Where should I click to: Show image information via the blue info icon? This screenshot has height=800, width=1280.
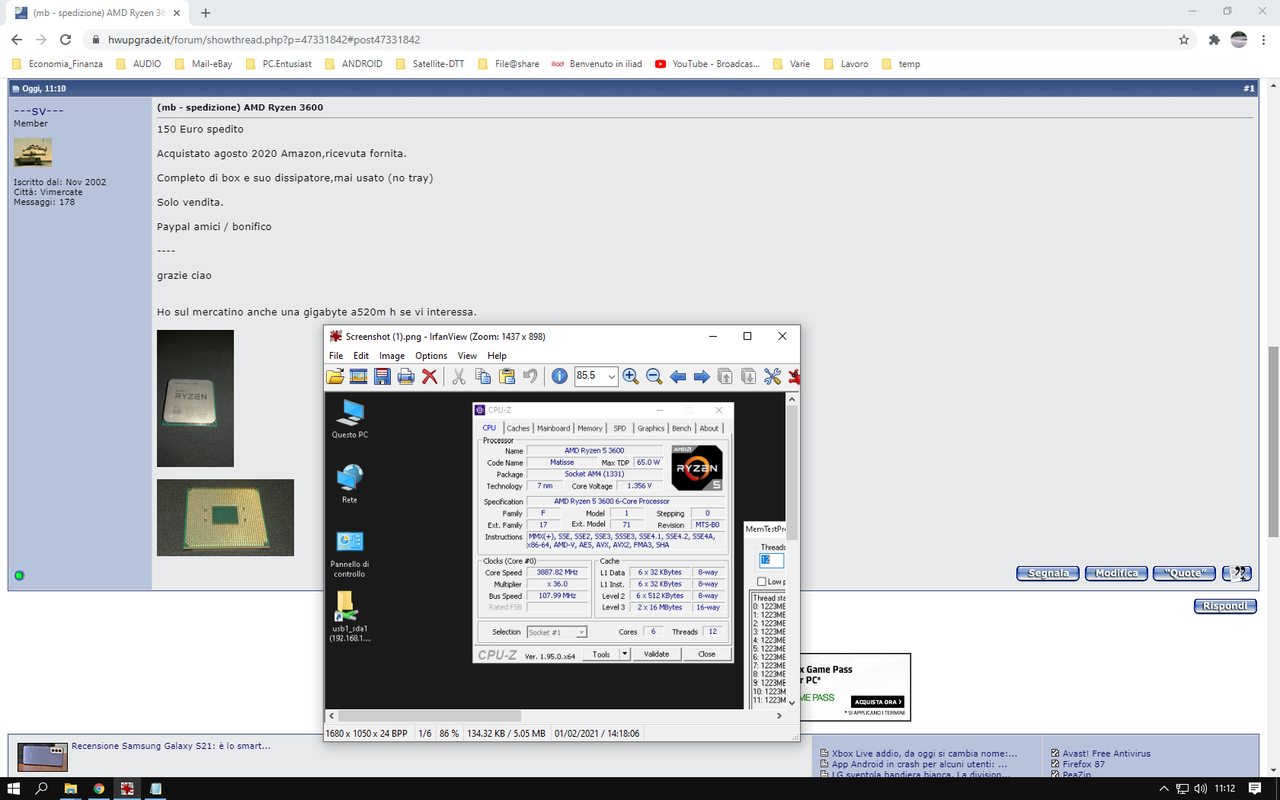pos(558,376)
